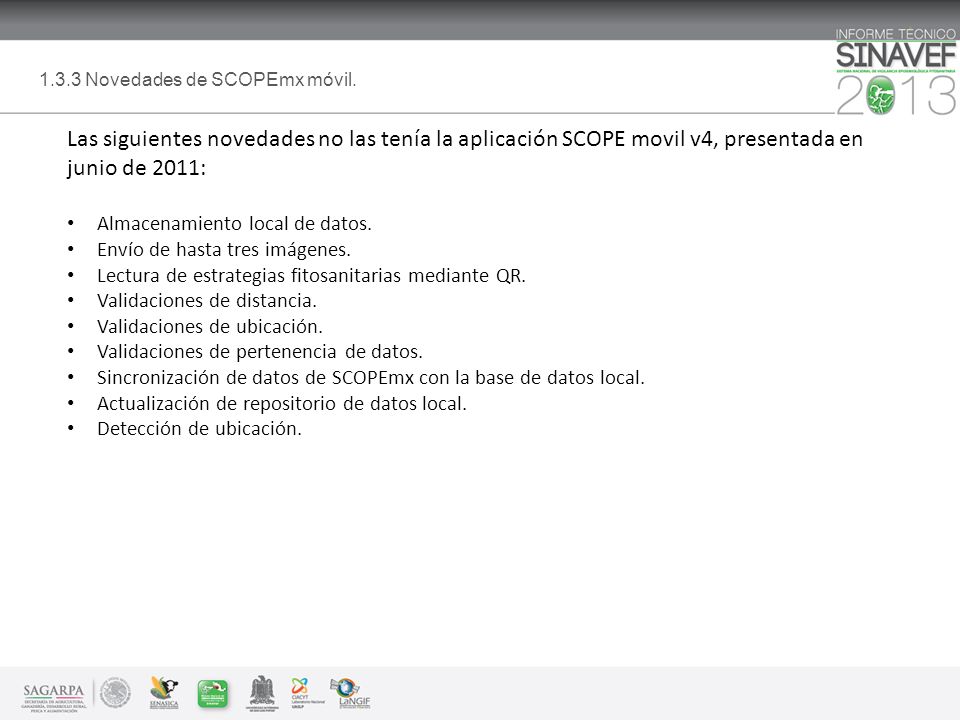
Task: Select bullet 'Validaciones de pertenencia de datos.'
Action: 260,351
